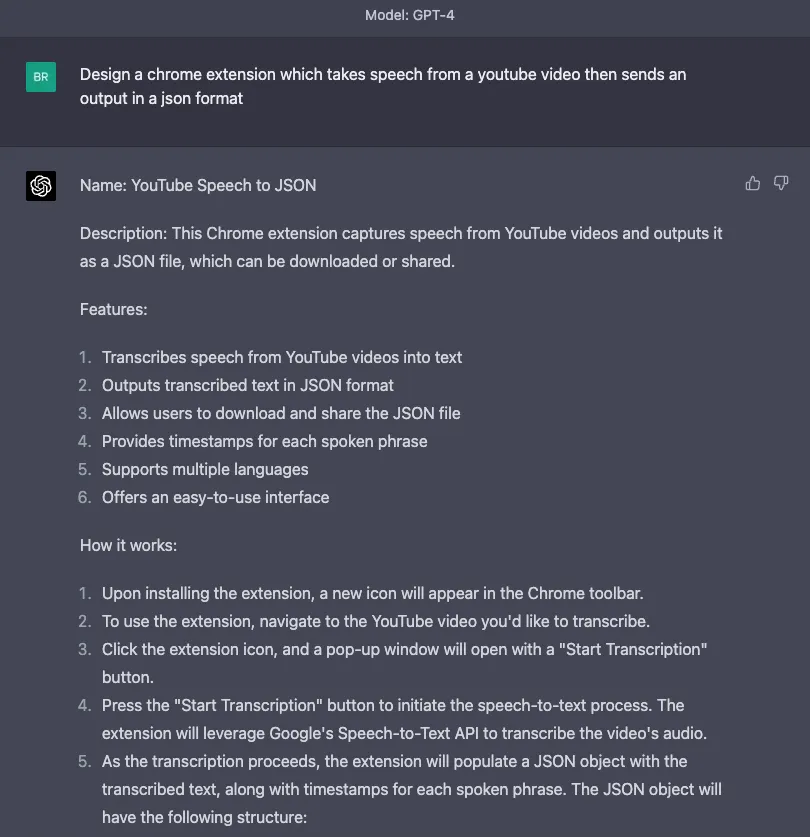Click feature 'Provides timestamps for each spoken phrase'
The width and height of the screenshot is (810, 837).
point(265,441)
